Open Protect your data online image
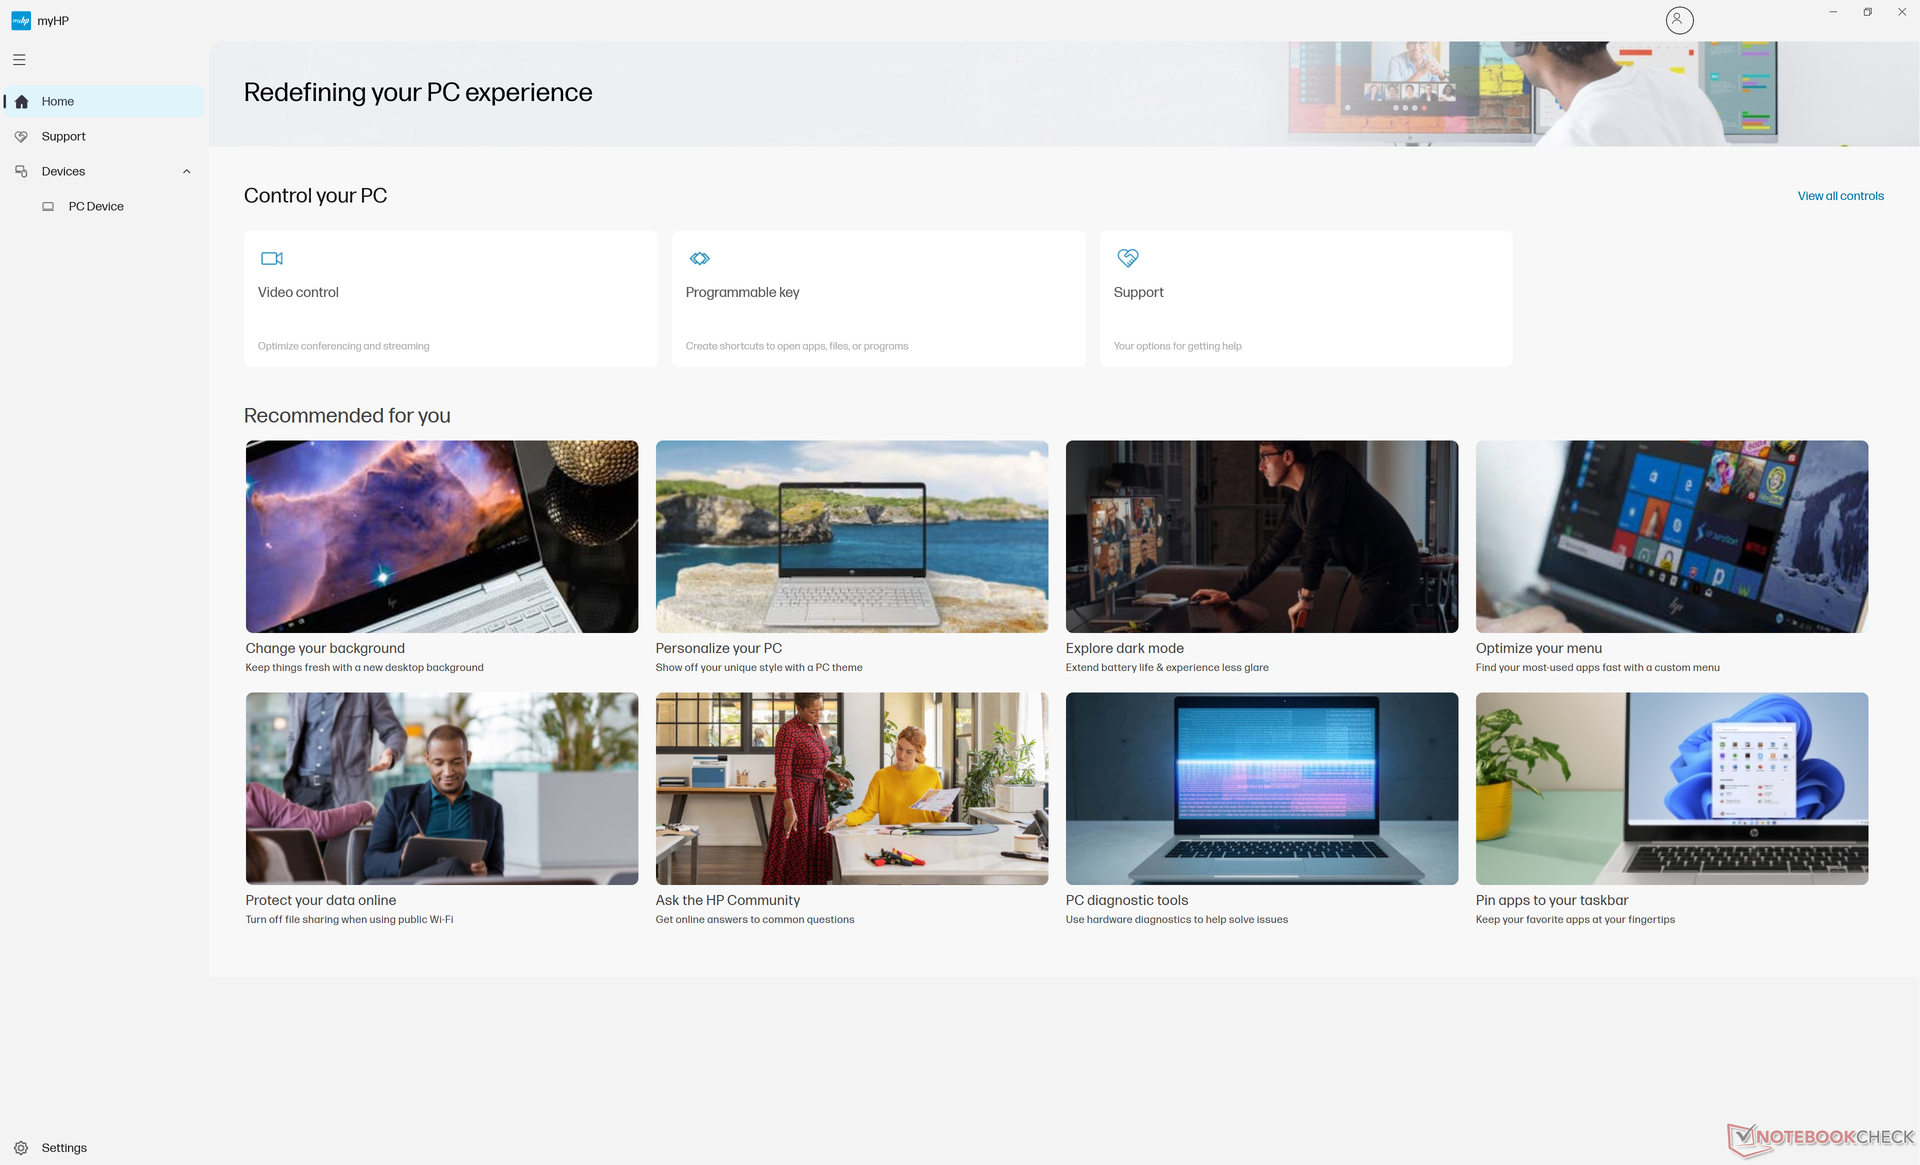This screenshot has width=1920, height=1165. (442, 789)
